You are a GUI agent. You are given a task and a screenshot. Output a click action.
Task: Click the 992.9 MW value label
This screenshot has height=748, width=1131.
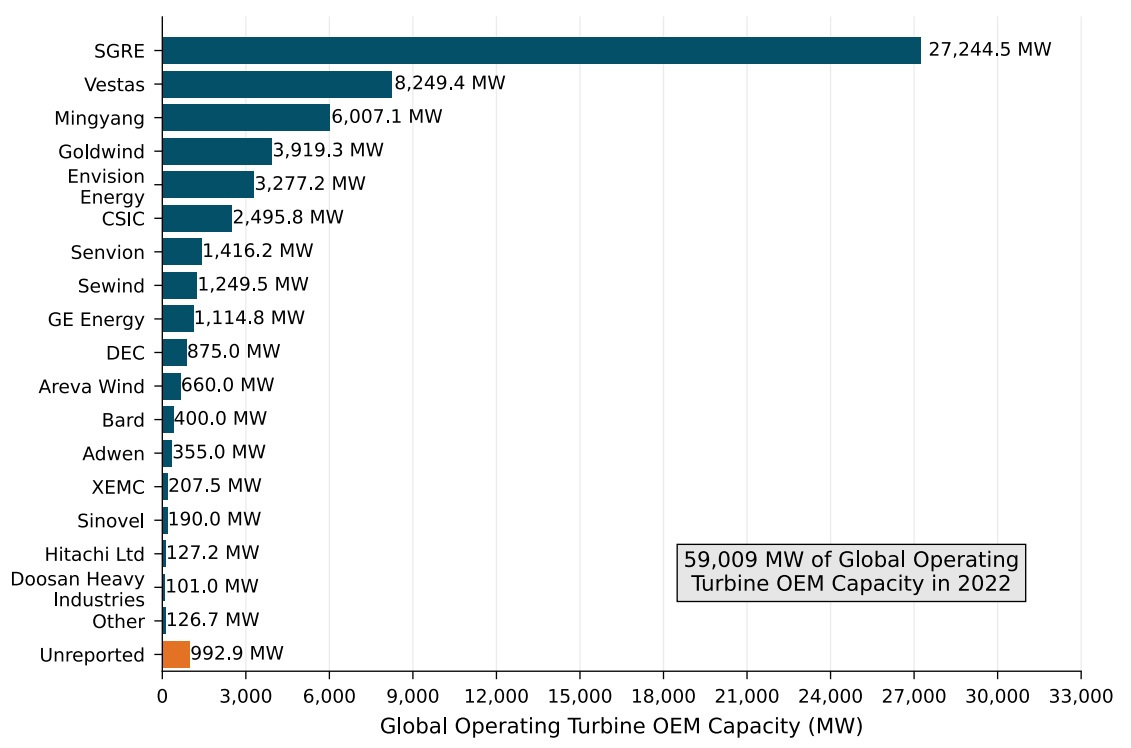(x=237, y=654)
